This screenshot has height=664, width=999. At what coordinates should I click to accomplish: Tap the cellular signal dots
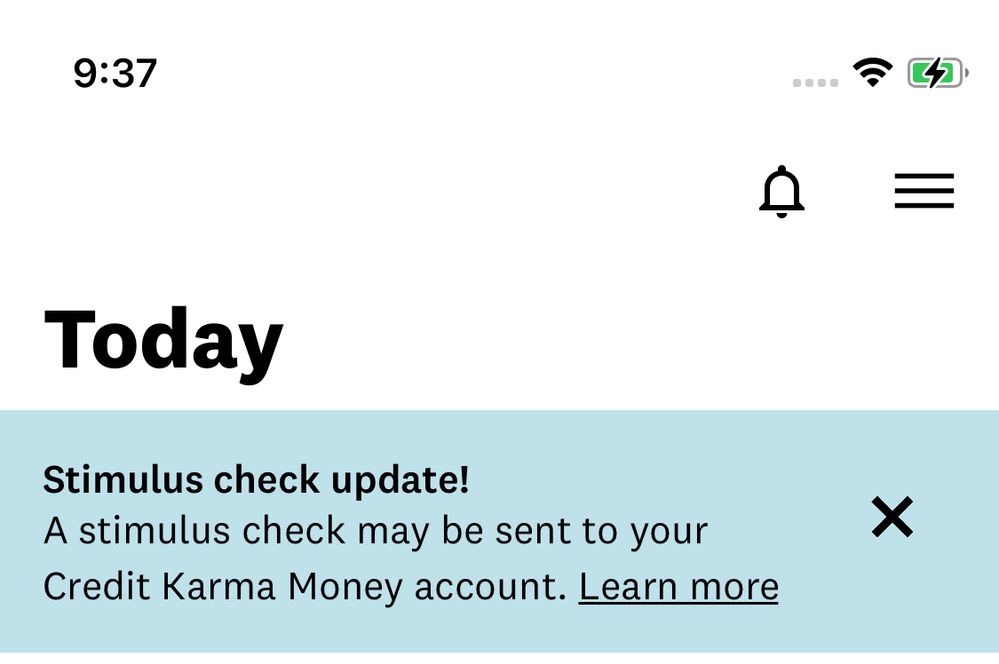pos(815,83)
